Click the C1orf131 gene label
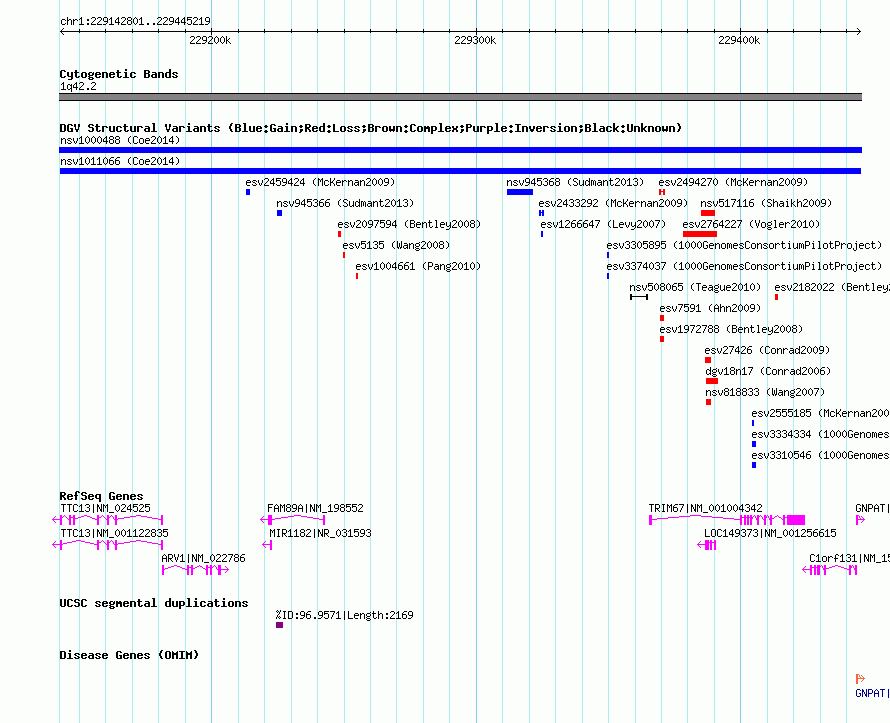The width and height of the screenshot is (890, 723). coord(849,558)
